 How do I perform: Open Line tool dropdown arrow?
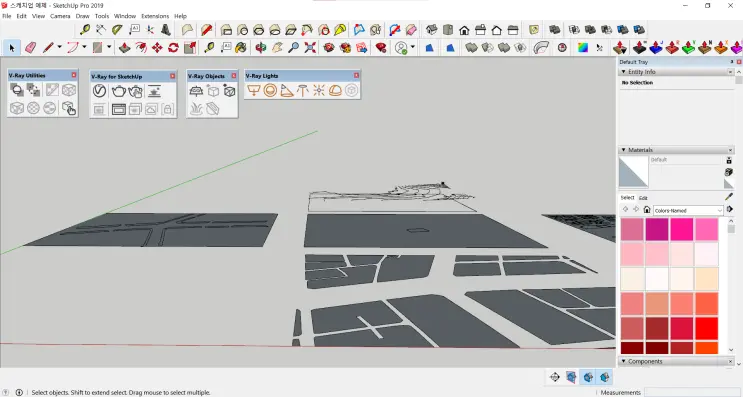(x=59, y=47)
